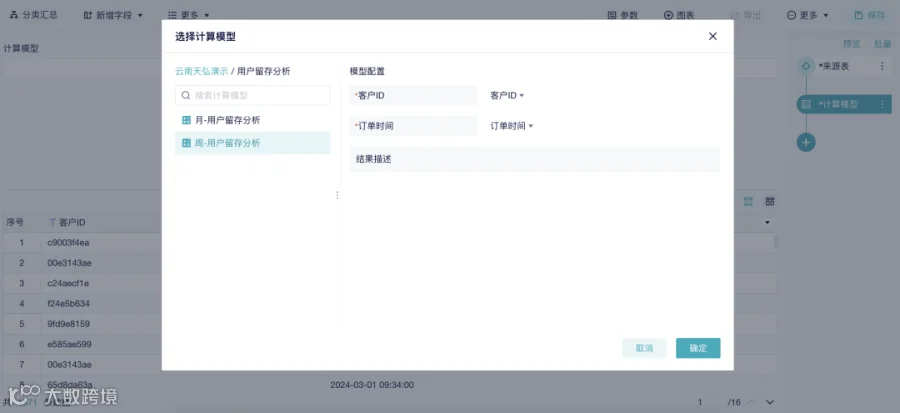Click the 参数 toolbar button
This screenshot has height=413, width=900.
(x=623, y=15)
